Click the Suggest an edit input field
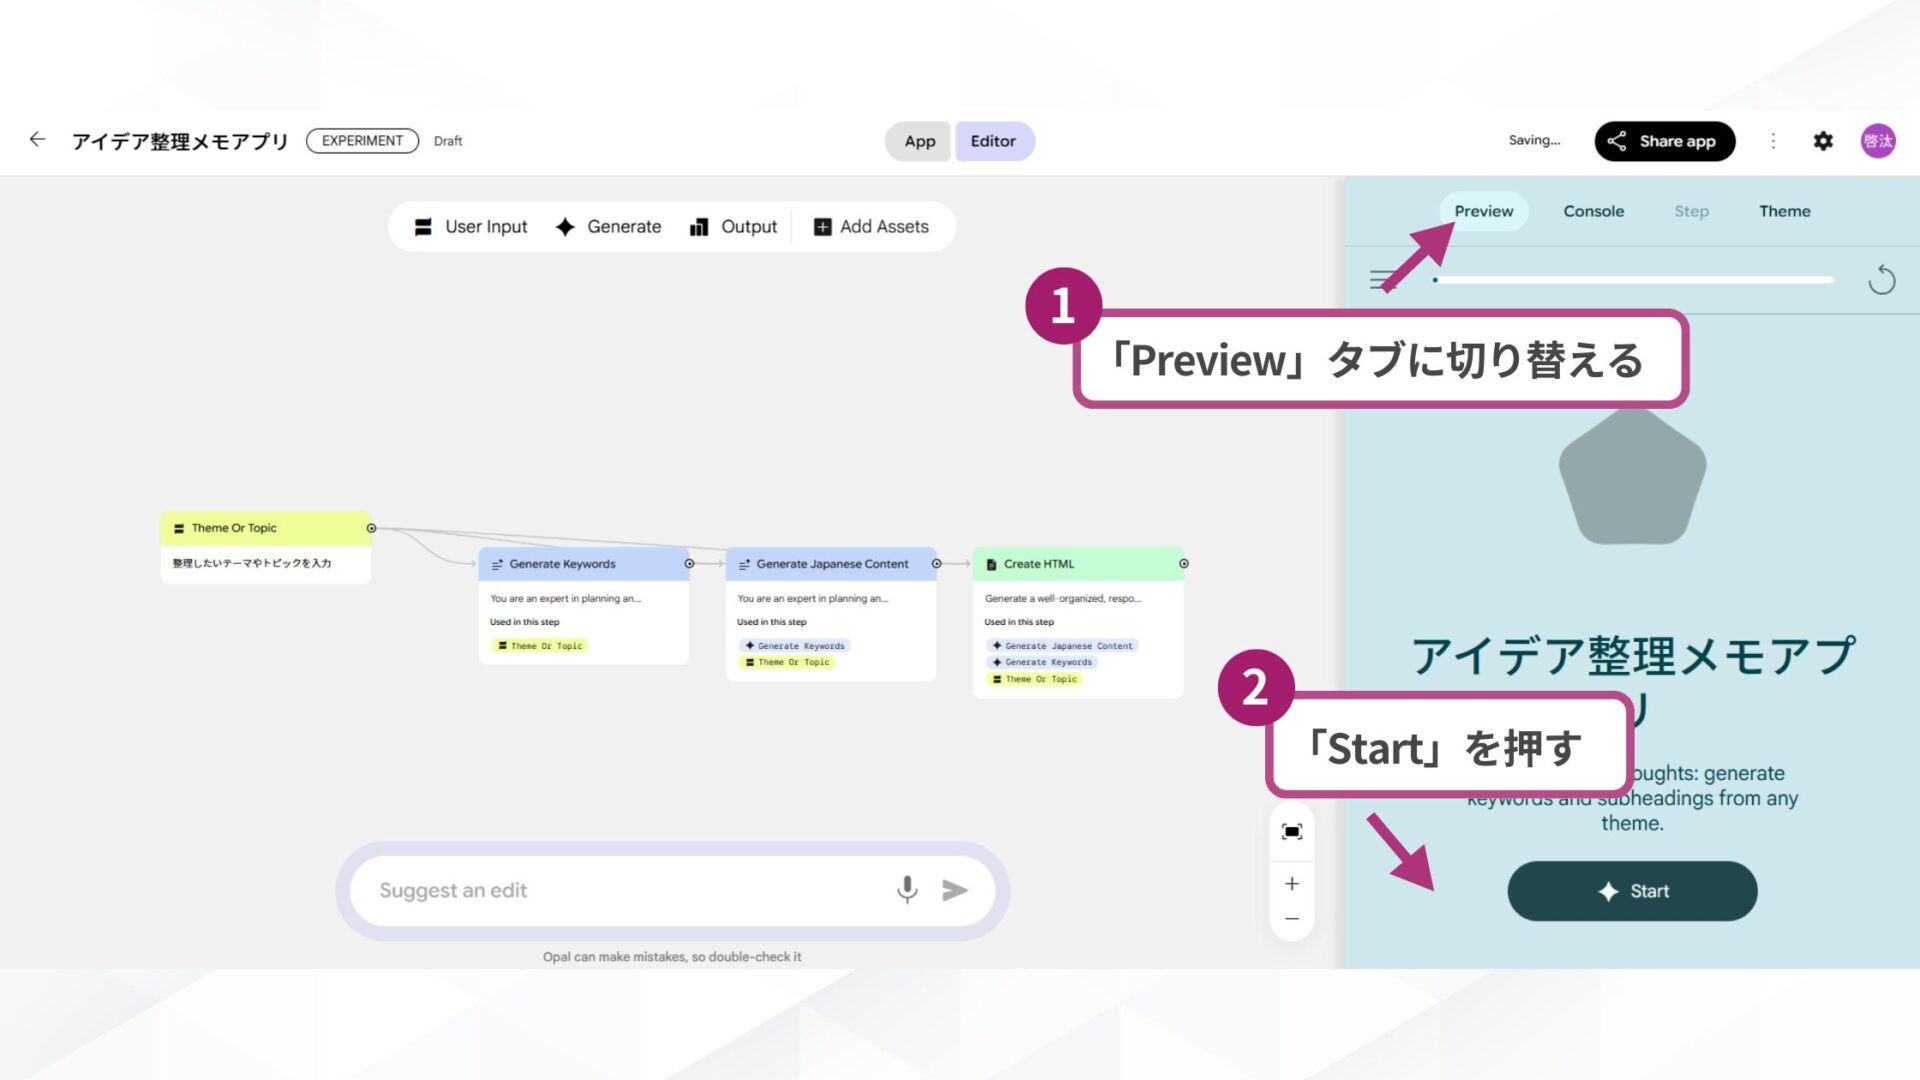This screenshot has height=1080, width=1920. click(600, 889)
